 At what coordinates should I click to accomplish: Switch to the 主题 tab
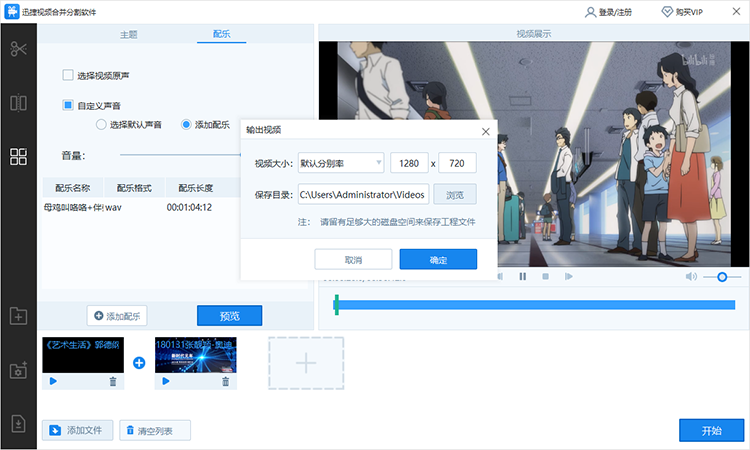pyautogui.click(x=128, y=34)
